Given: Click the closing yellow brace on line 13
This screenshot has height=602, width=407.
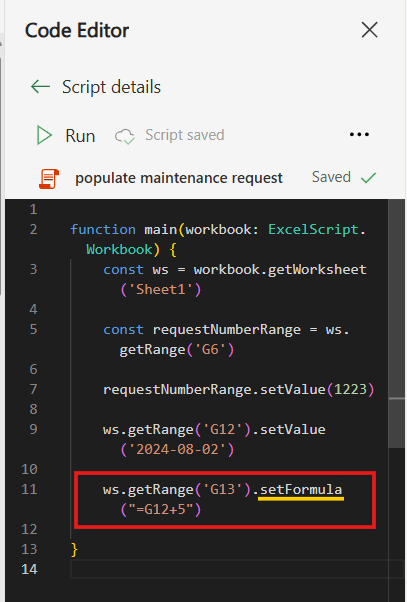Looking at the screenshot, I should 74,550.
